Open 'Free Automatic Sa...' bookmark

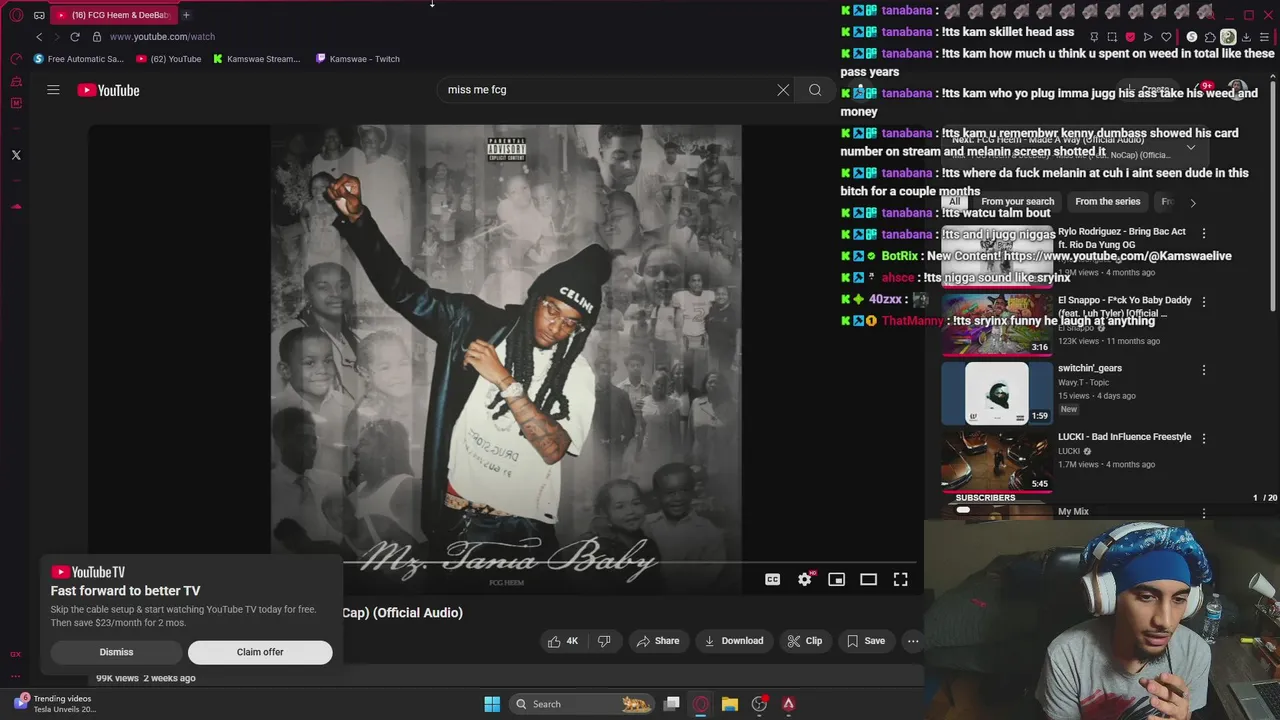[x=79, y=59]
